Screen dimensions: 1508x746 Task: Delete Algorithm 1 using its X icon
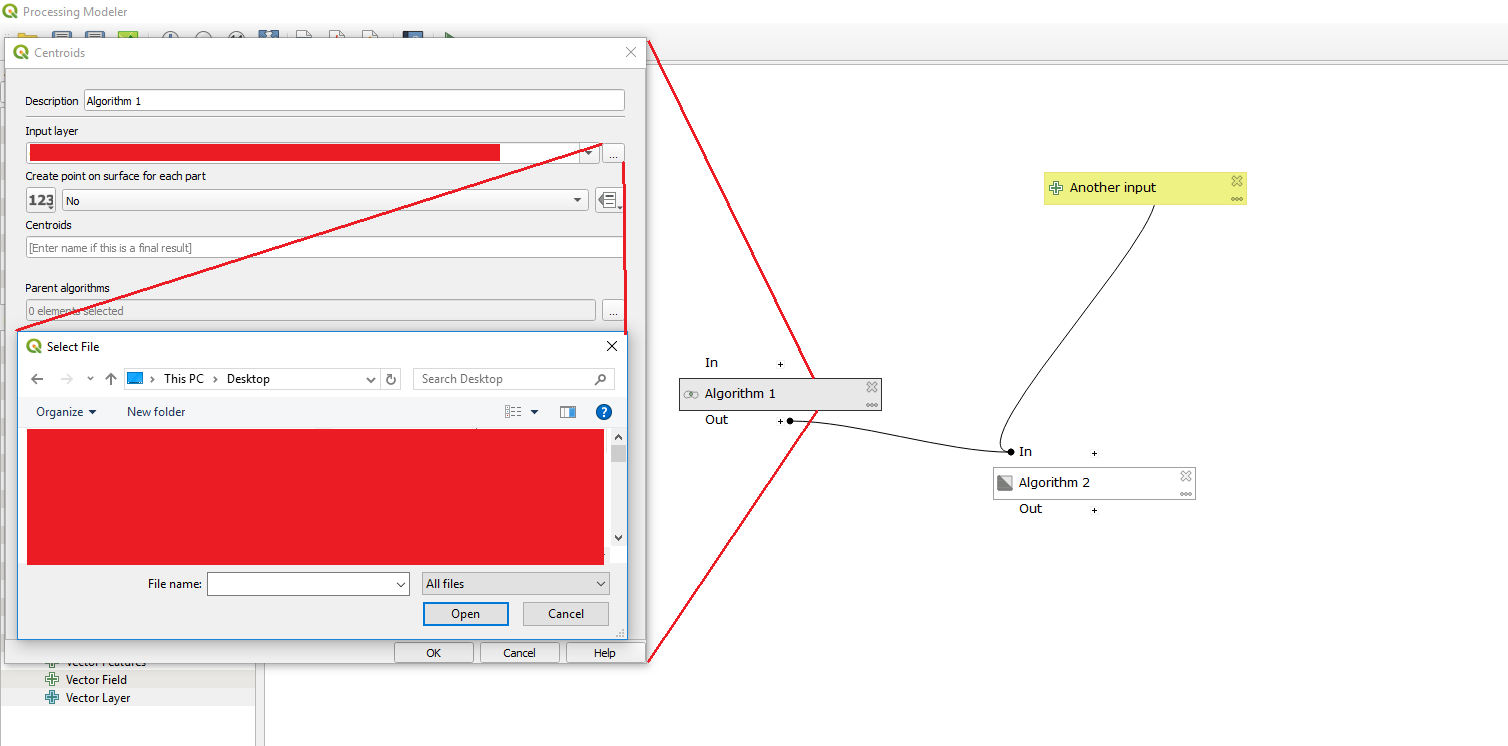point(871,386)
